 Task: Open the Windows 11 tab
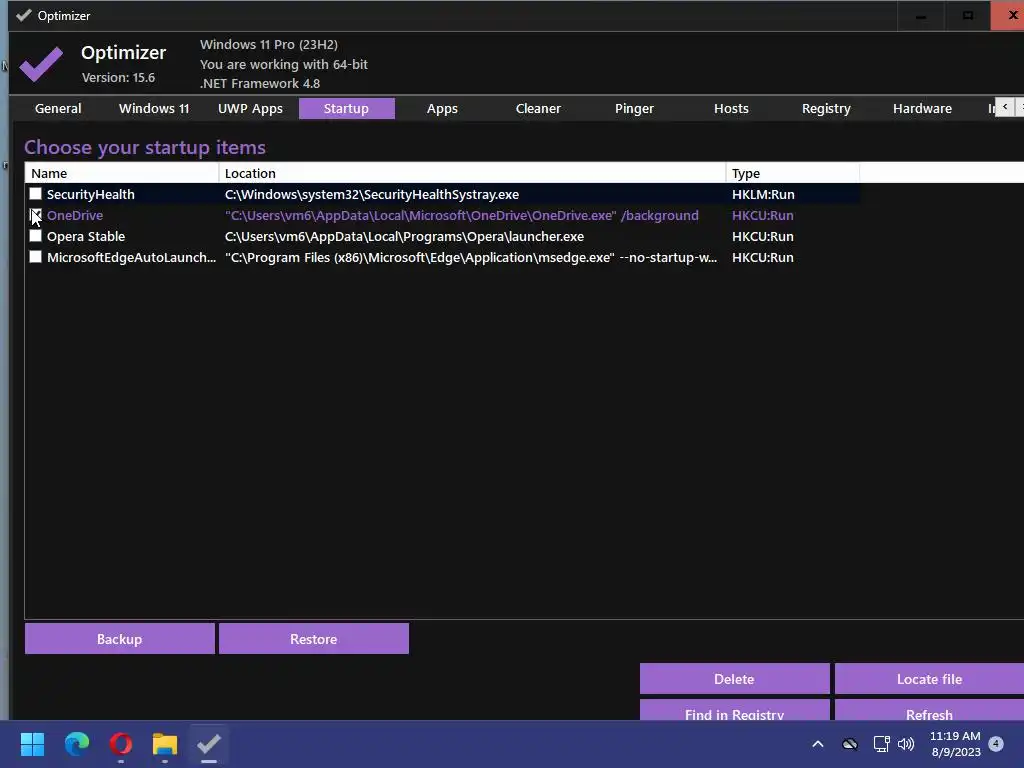click(154, 108)
